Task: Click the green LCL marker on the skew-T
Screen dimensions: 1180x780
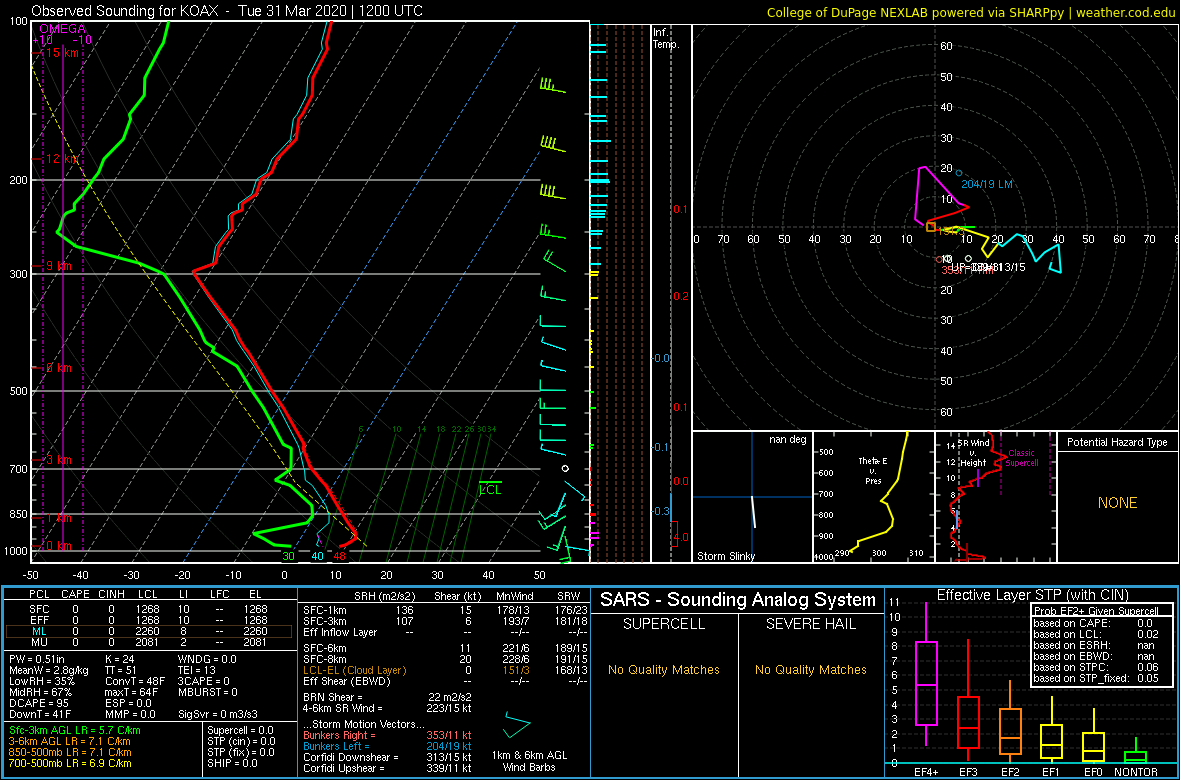Action: pos(491,488)
